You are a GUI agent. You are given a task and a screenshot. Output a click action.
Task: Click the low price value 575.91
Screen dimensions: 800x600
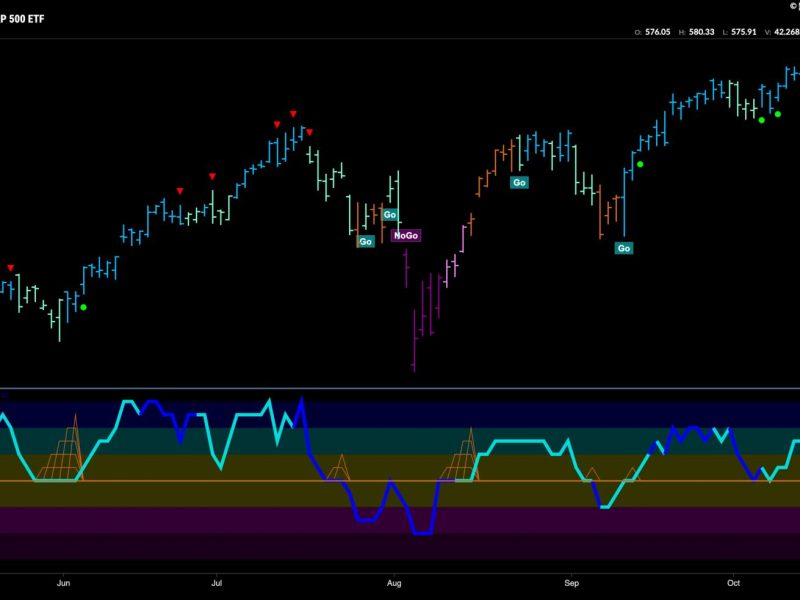(744, 32)
